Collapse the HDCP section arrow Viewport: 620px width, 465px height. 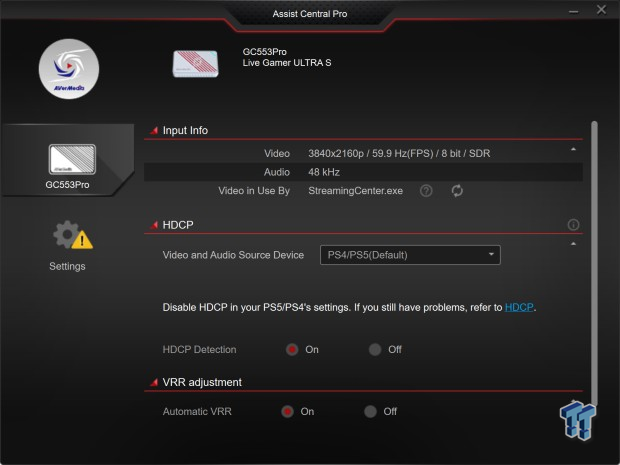pyautogui.click(x=573, y=244)
